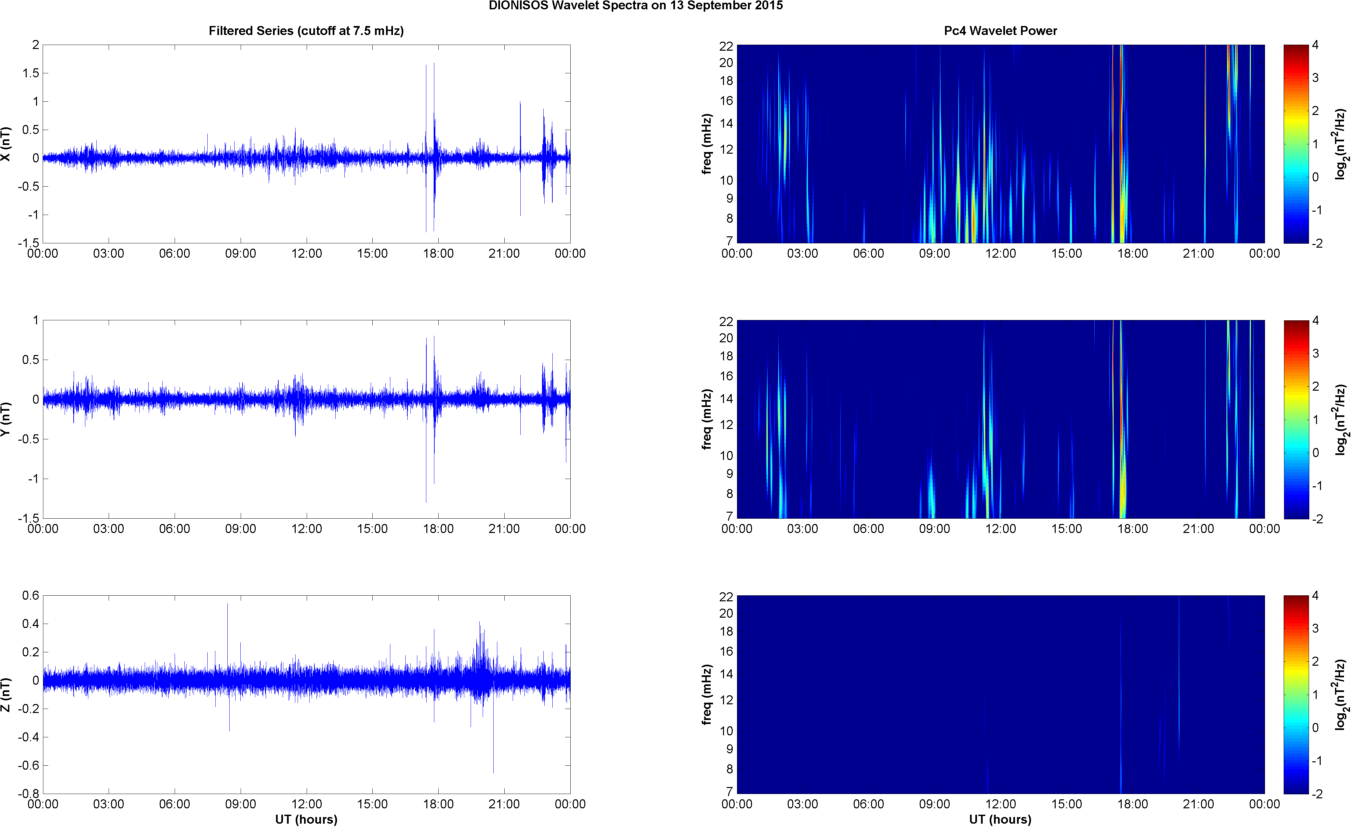
Task: Click the '15:00' tick under the middle spectrogram
Action: click(1066, 528)
